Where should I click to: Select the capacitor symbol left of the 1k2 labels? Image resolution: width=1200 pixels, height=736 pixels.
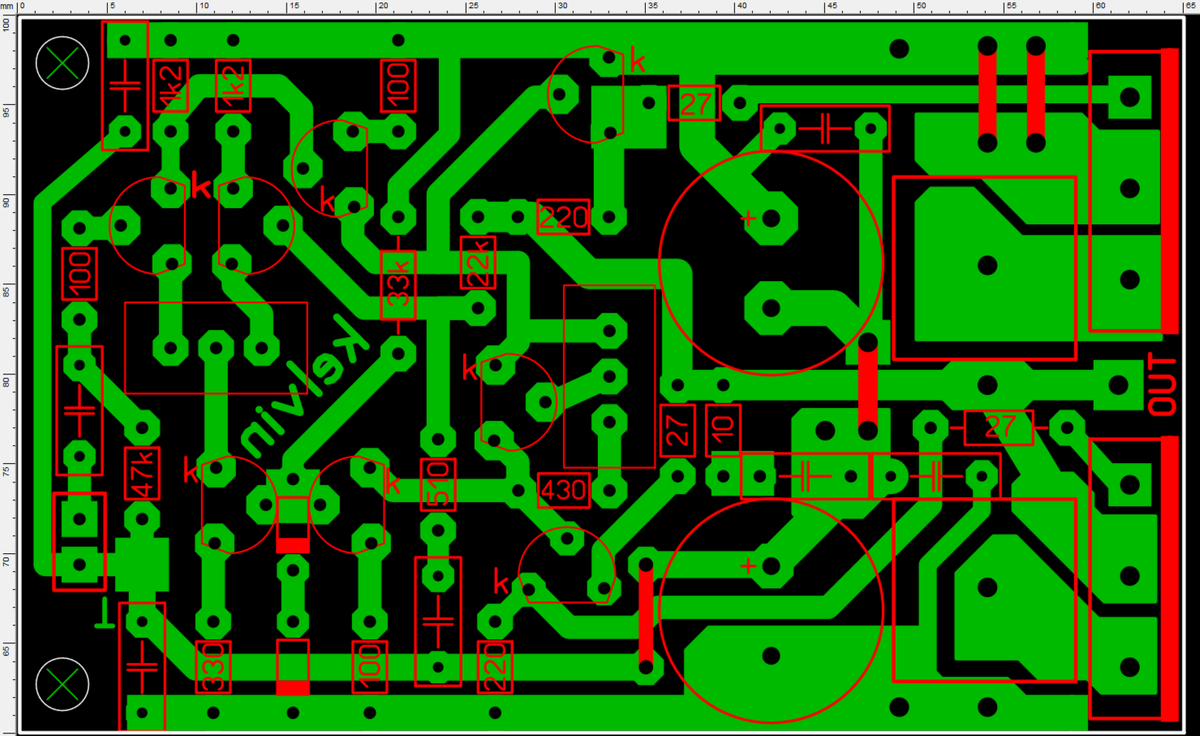[x=125, y=85]
